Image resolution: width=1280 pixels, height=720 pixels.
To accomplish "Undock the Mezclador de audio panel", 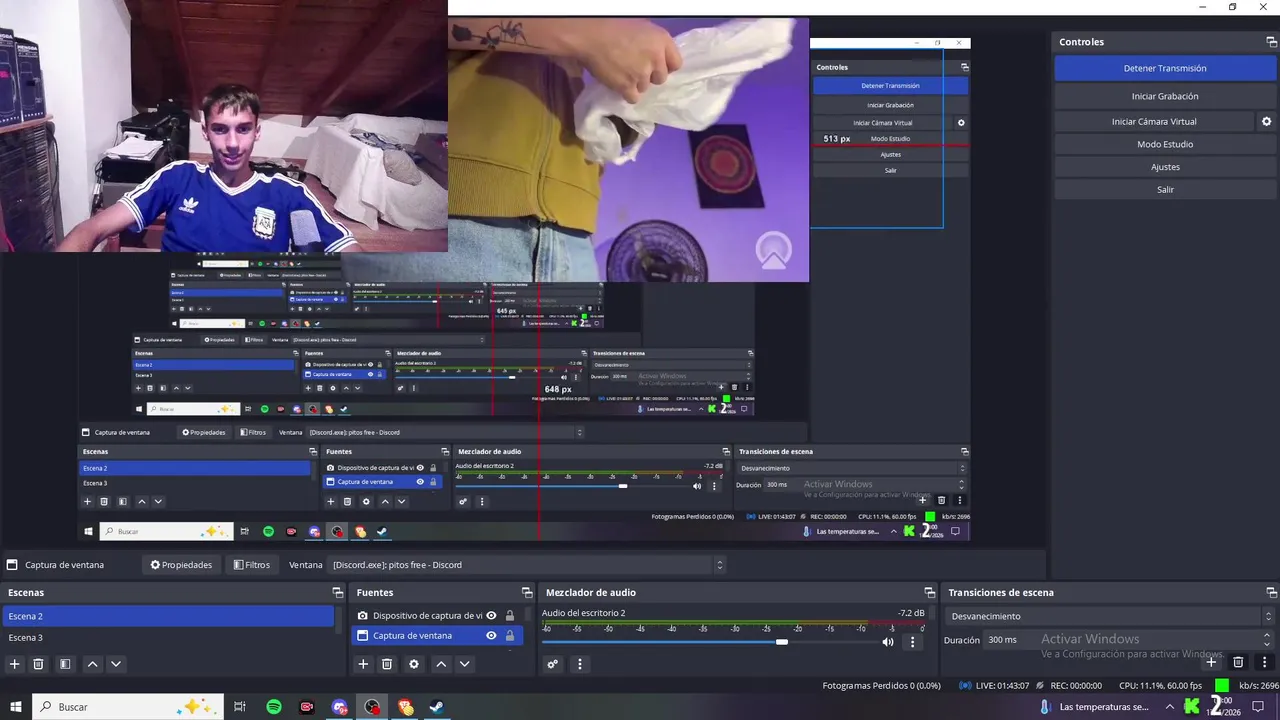I will (x=930, y=593).
